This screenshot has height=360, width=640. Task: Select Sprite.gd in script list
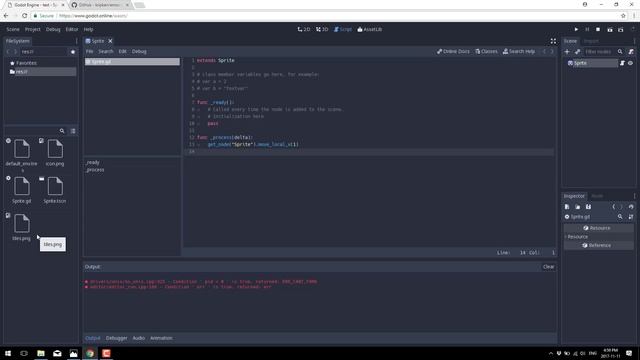coord(132,62)
